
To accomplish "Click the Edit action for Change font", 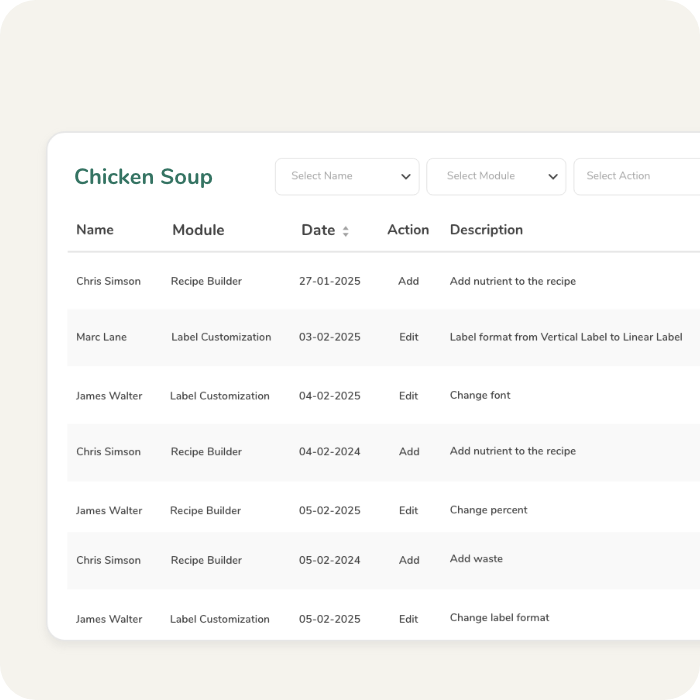I will tap(408, 396).
